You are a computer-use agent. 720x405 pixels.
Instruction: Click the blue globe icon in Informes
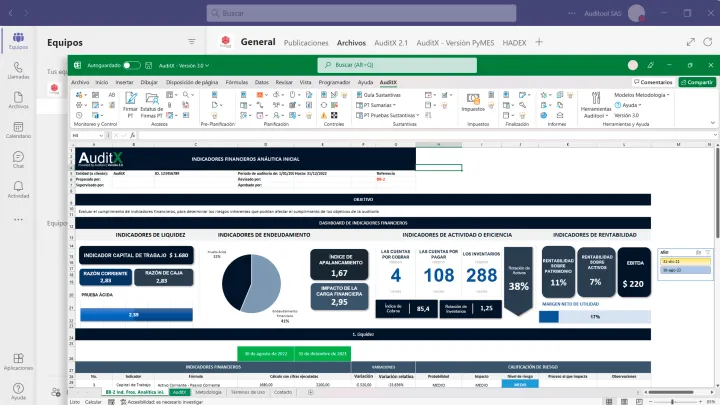click(x=544, y=116)
